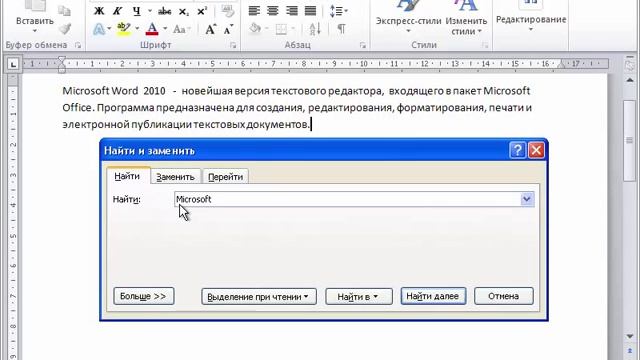This screenshot has width=640, height=360.
Task: Open line spacing options
Action: click(x=339, y=11)
